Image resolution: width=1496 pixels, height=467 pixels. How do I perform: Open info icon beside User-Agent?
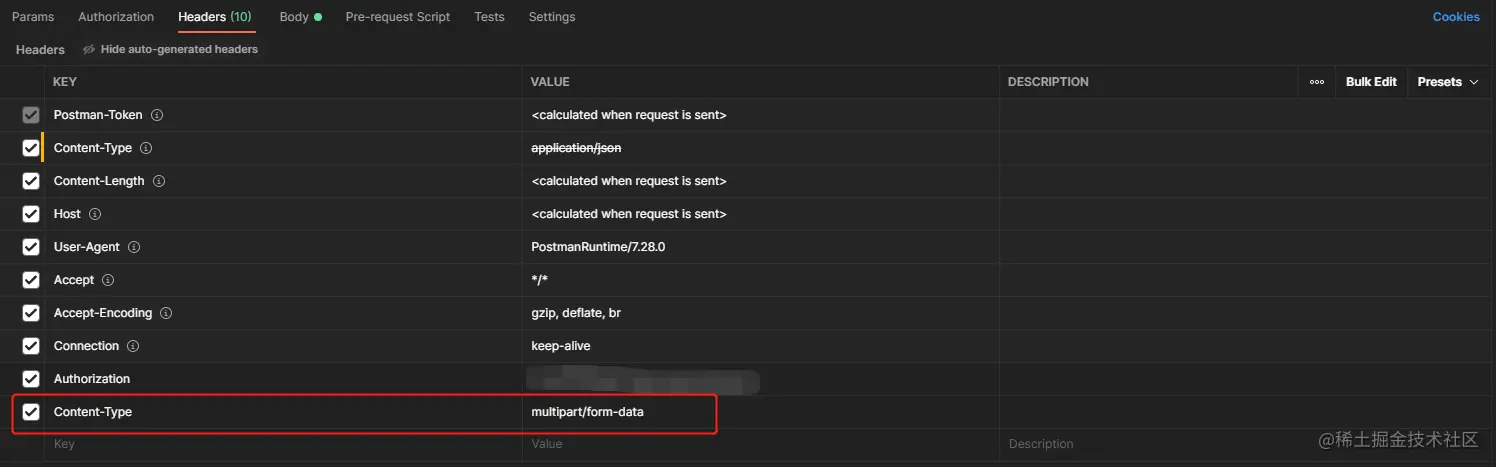click(x=134, y=247)
